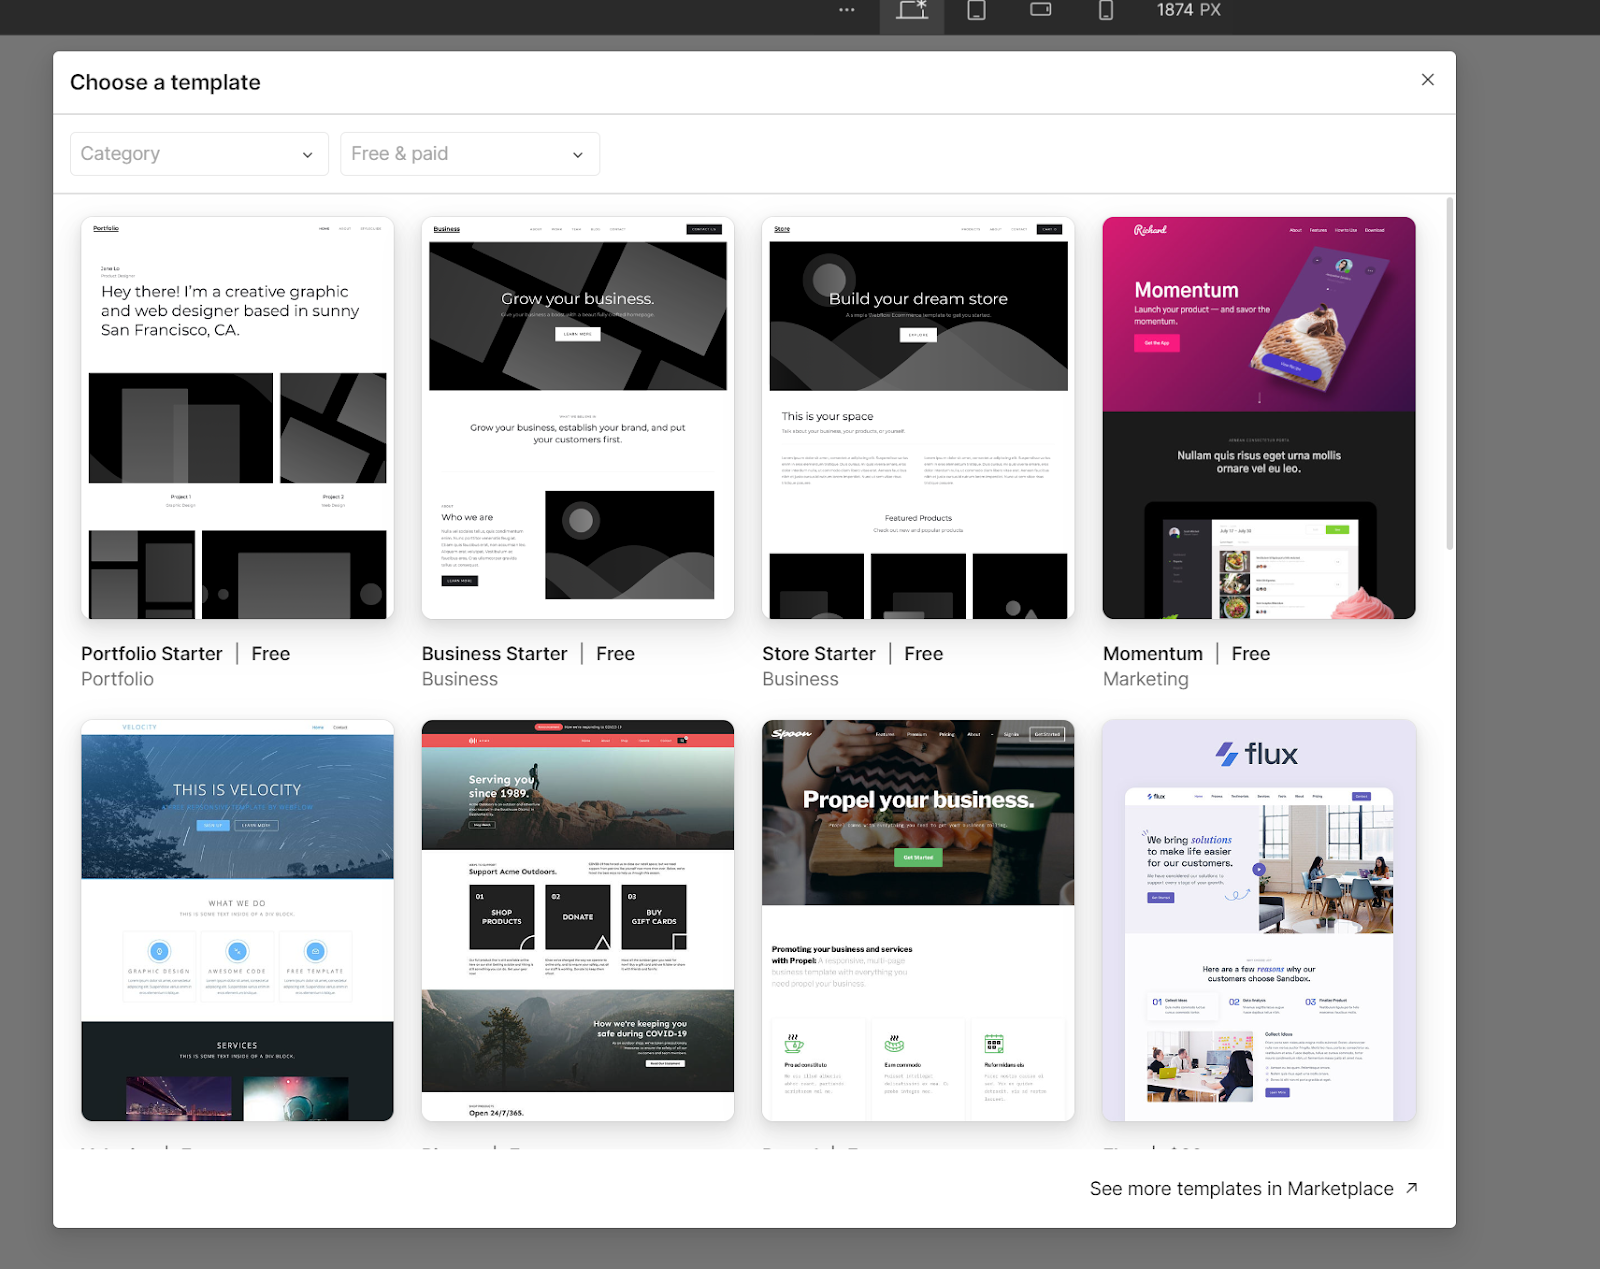Click Free price label for Portfolio Starter

271,654
